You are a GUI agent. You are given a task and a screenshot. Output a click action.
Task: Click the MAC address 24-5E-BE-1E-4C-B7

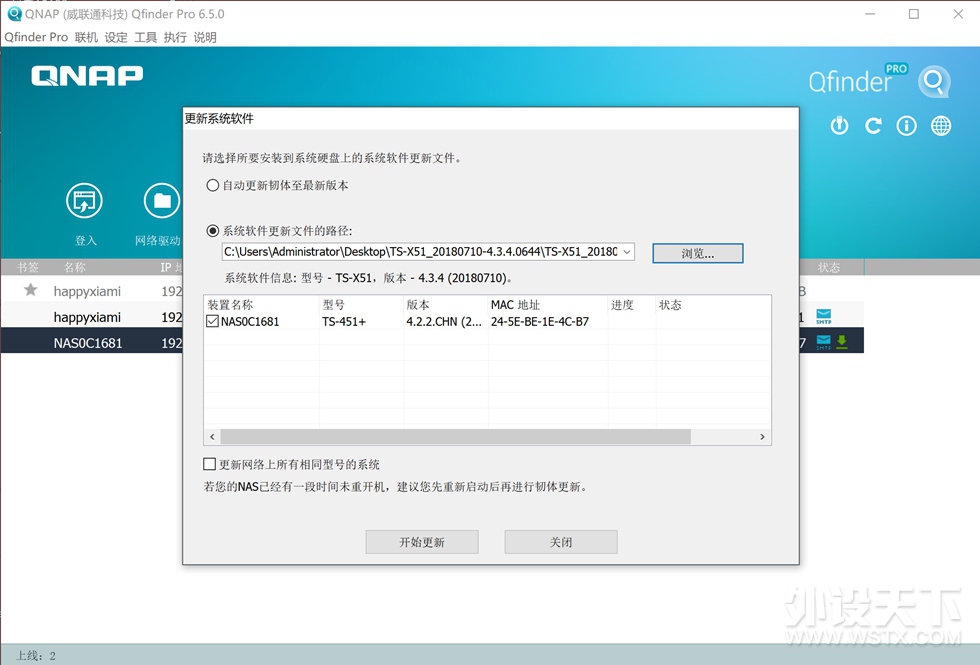pos(539,321)
